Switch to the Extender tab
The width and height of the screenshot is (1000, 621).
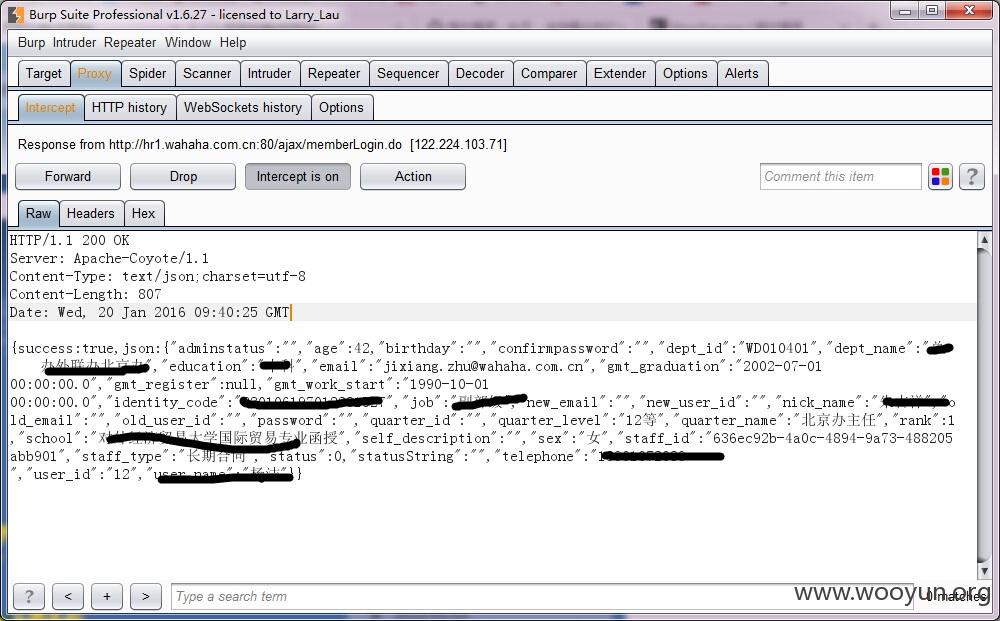pos(620,73)
